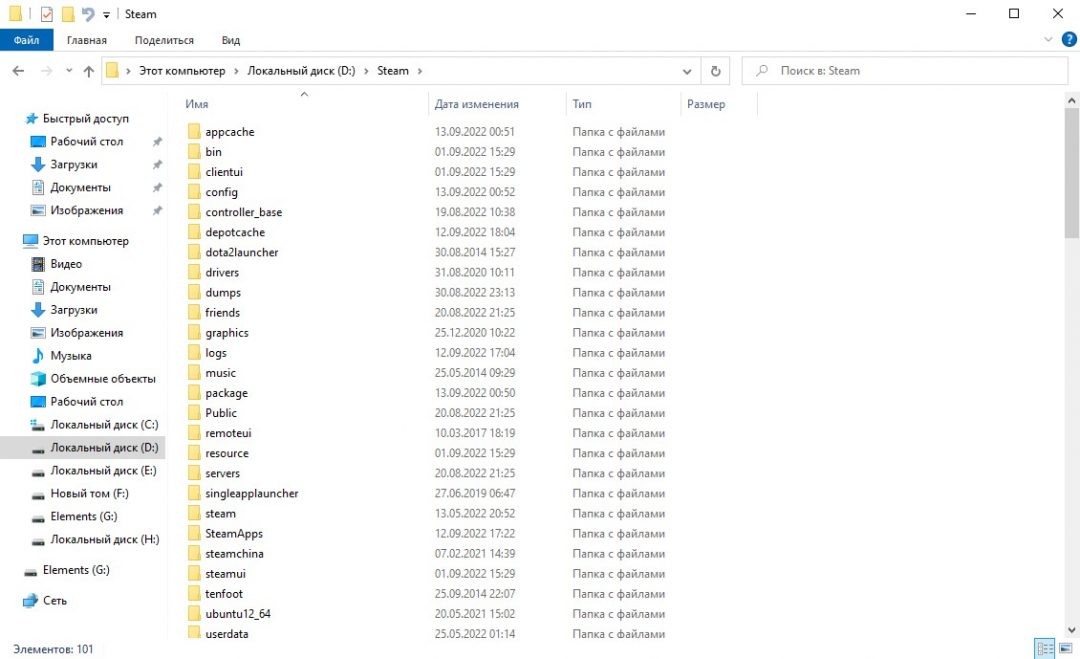Screen dimensions: 1080x659
Task: Switch to details view mode
Action: 1044,649
